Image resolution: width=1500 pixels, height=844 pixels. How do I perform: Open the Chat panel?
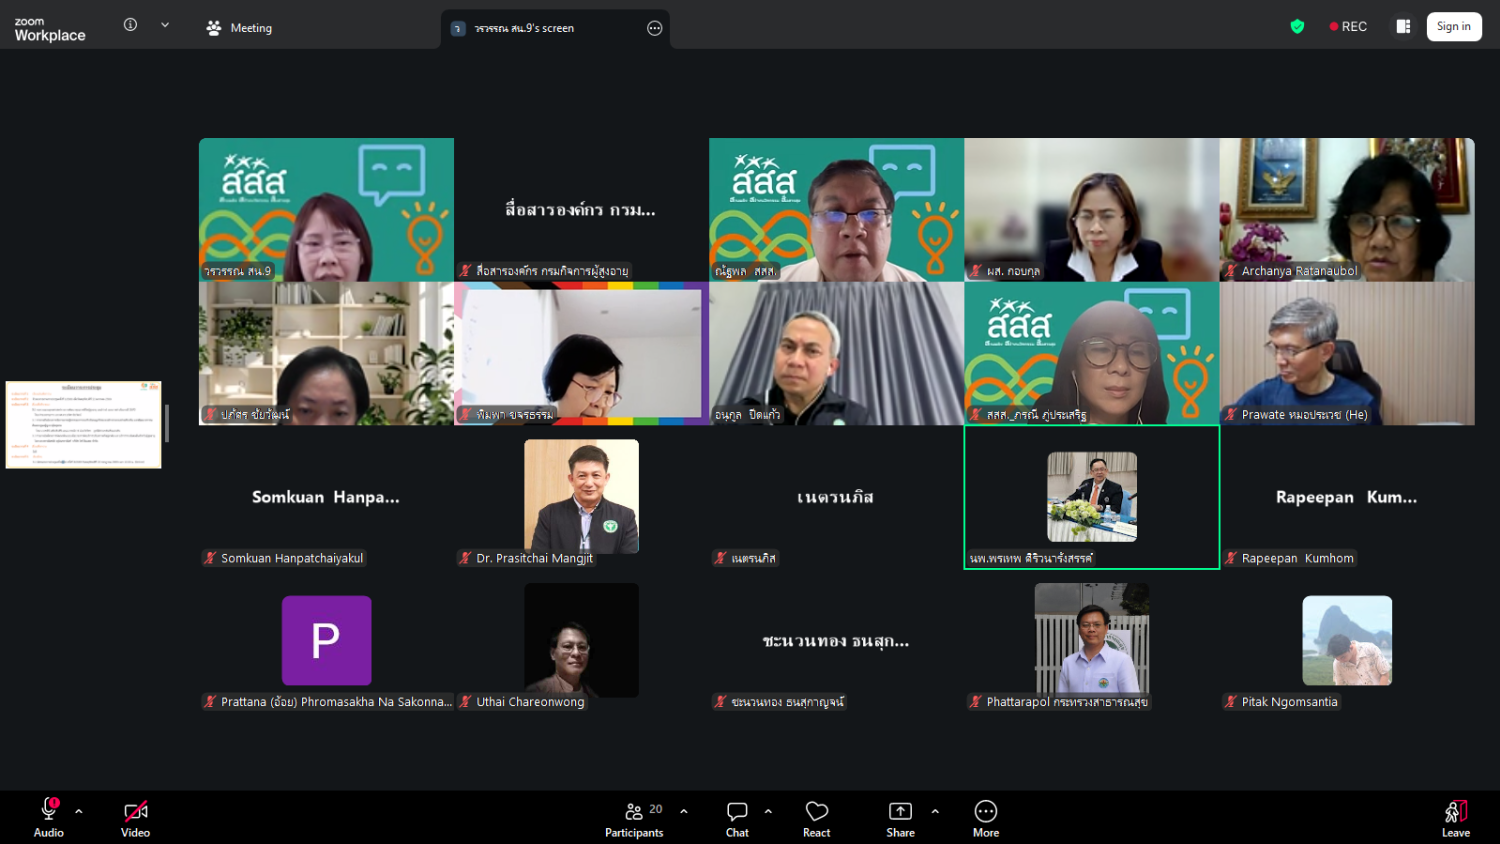737,816
